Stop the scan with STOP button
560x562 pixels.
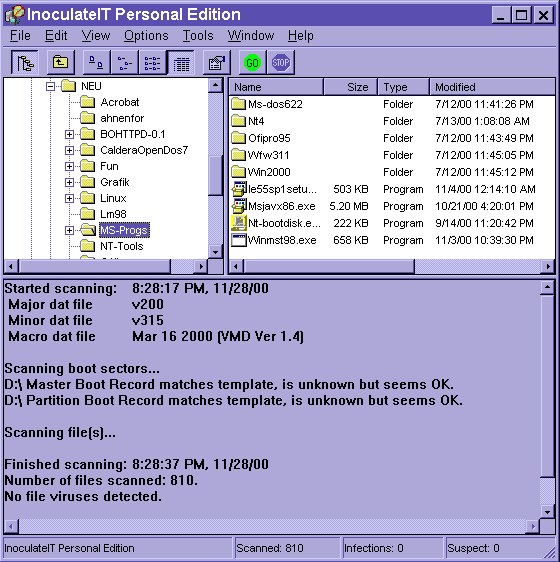[x=281, y=63]
